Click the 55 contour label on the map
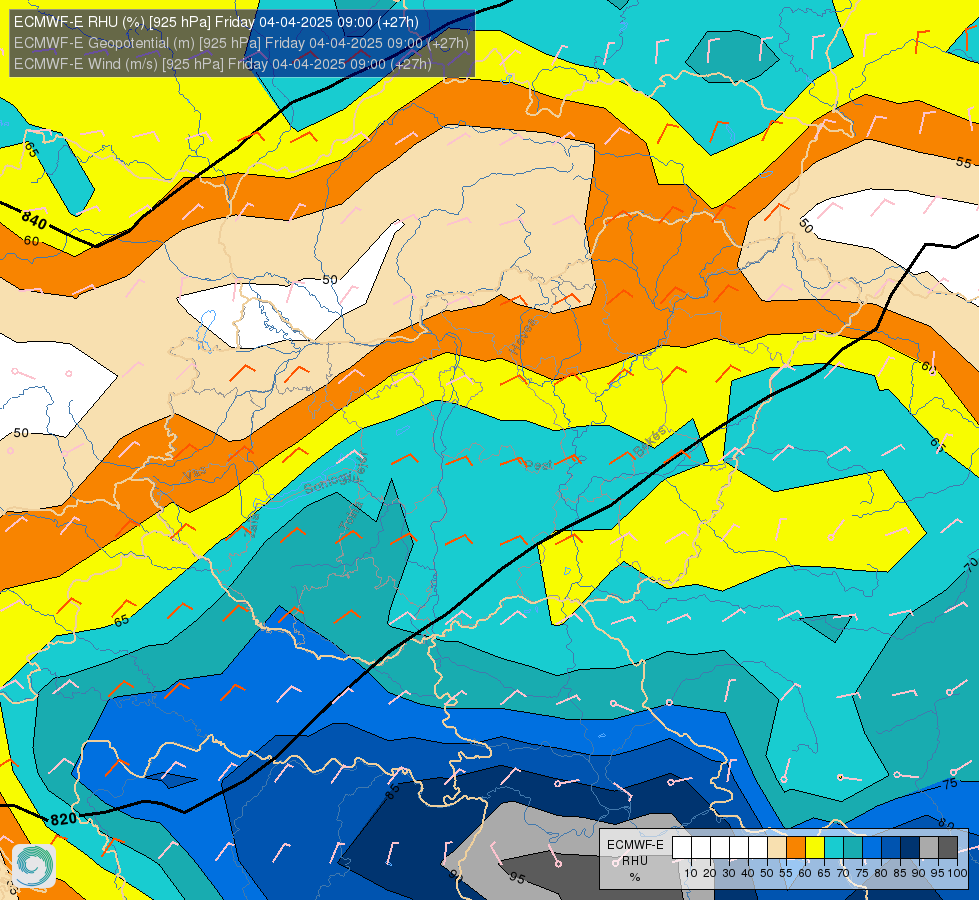Viewport: 979px width, 900px height. click(x=964, y=162)
